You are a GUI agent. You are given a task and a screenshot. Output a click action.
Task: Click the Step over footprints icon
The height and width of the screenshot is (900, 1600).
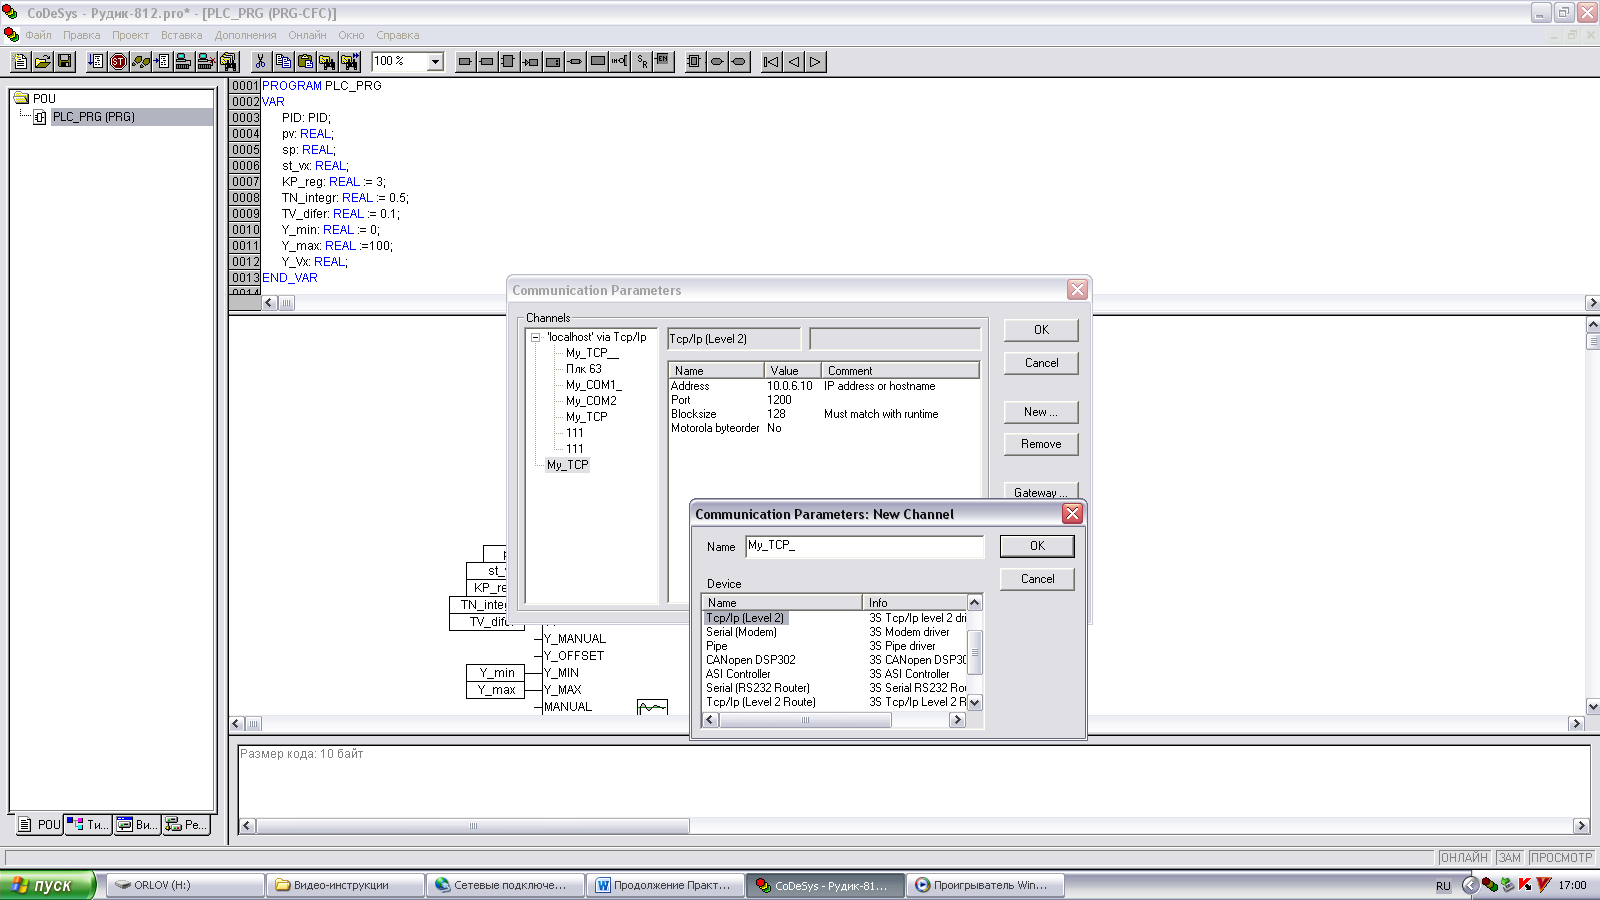pyautogui.click(x=140, y=61)
